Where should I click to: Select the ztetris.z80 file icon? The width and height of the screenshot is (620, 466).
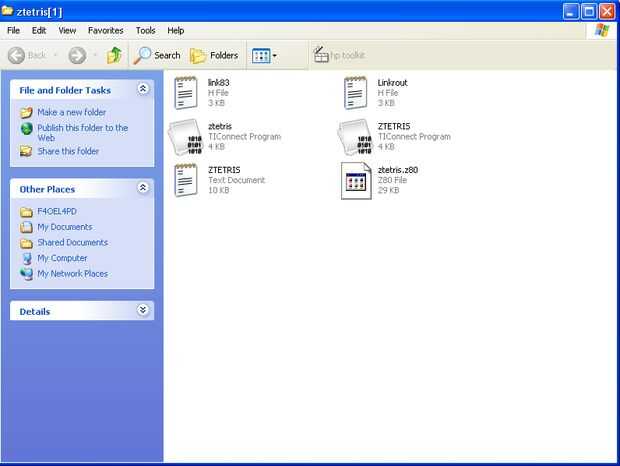(x=356, y=181)
